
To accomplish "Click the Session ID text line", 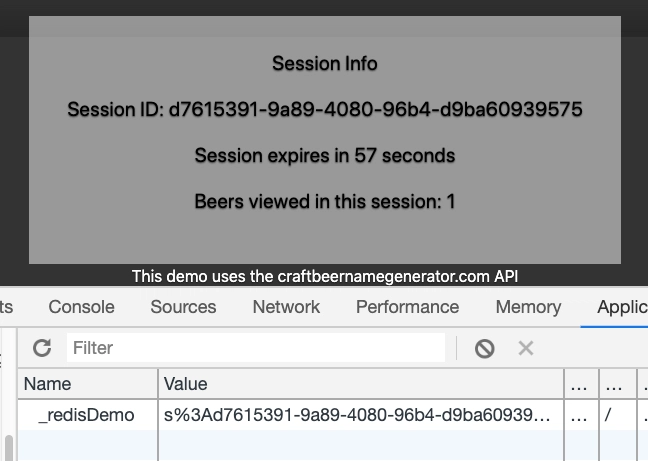I will pyautogui.click(x=325, y=109).
